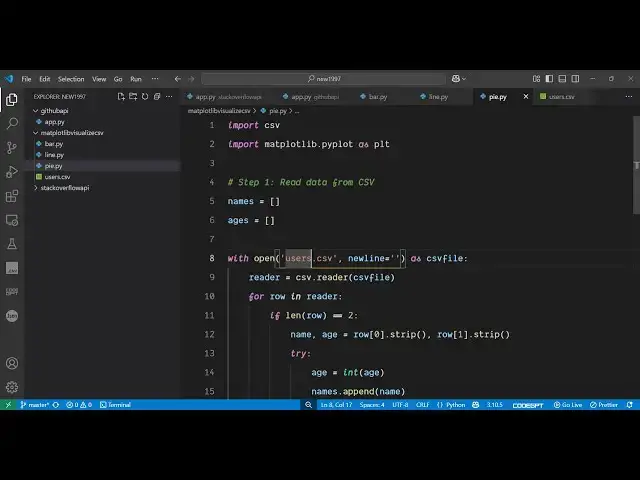Close the pie.py tab
The height and width of the screenshot is (480, 640).
(x=526, y=97)
